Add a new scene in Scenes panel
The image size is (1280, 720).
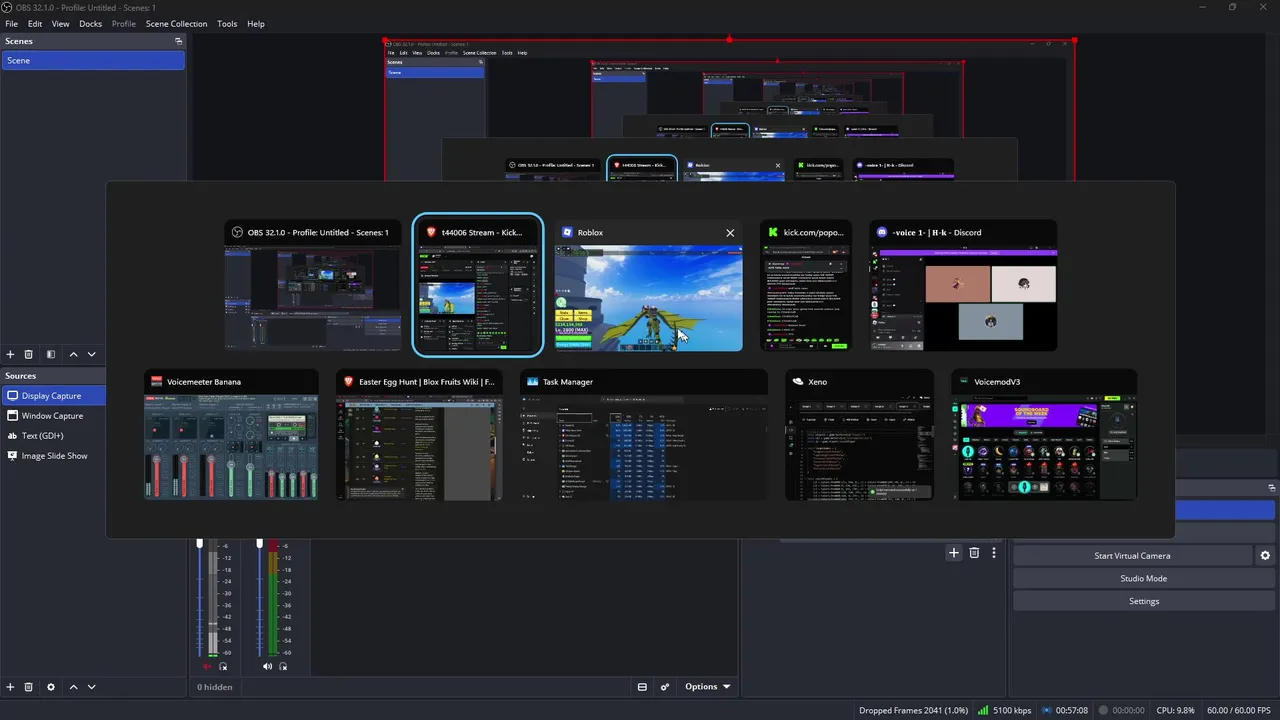click(11, 354)
